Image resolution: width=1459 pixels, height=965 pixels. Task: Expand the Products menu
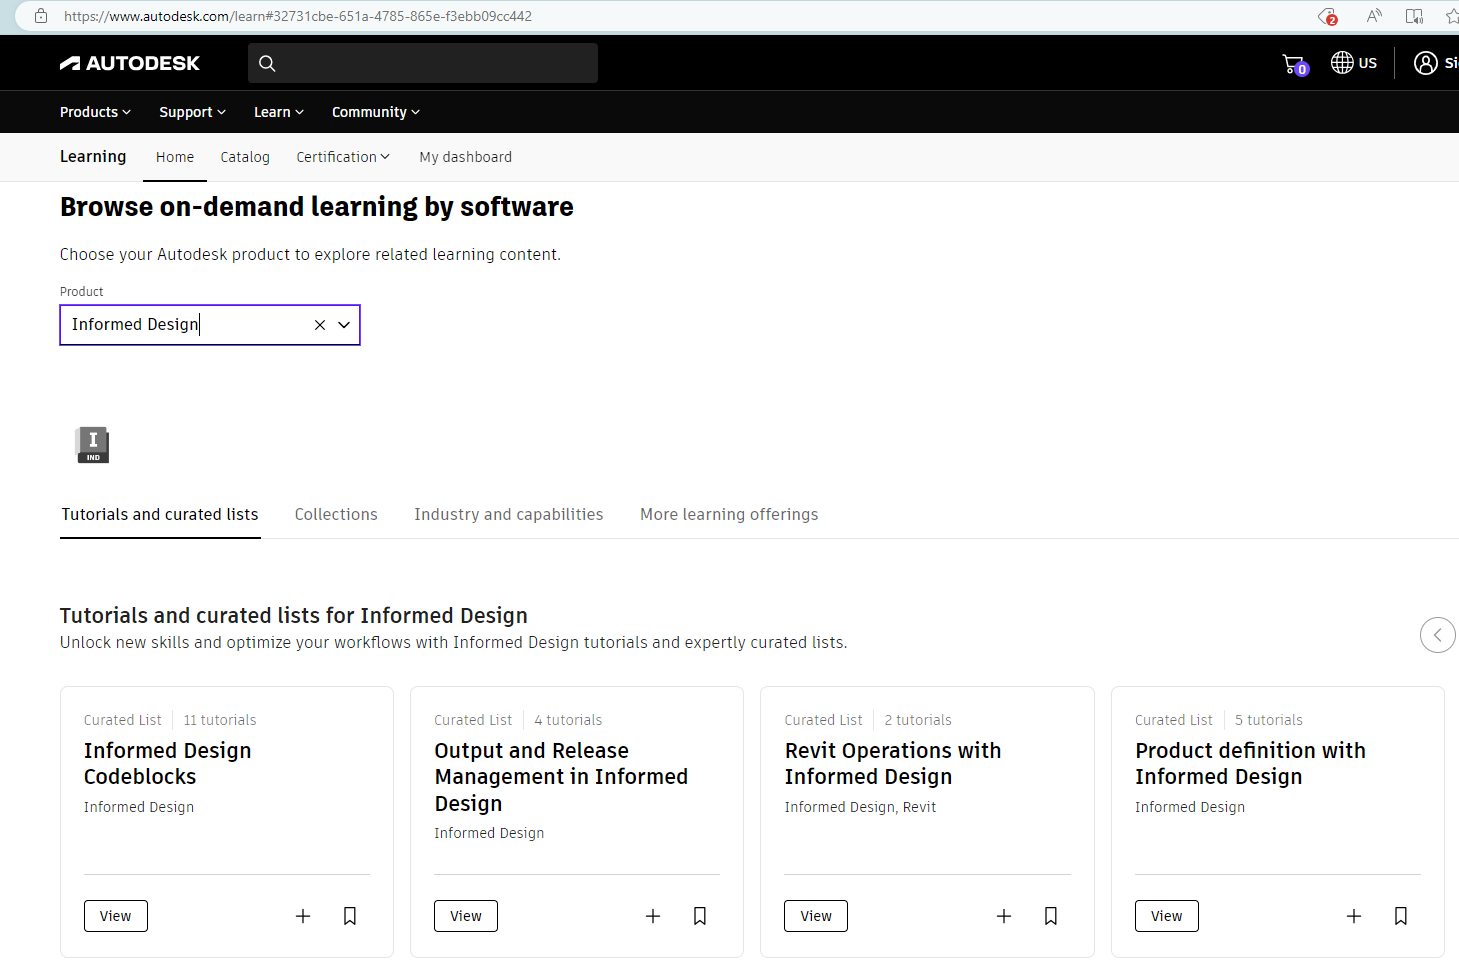[95, 112]
